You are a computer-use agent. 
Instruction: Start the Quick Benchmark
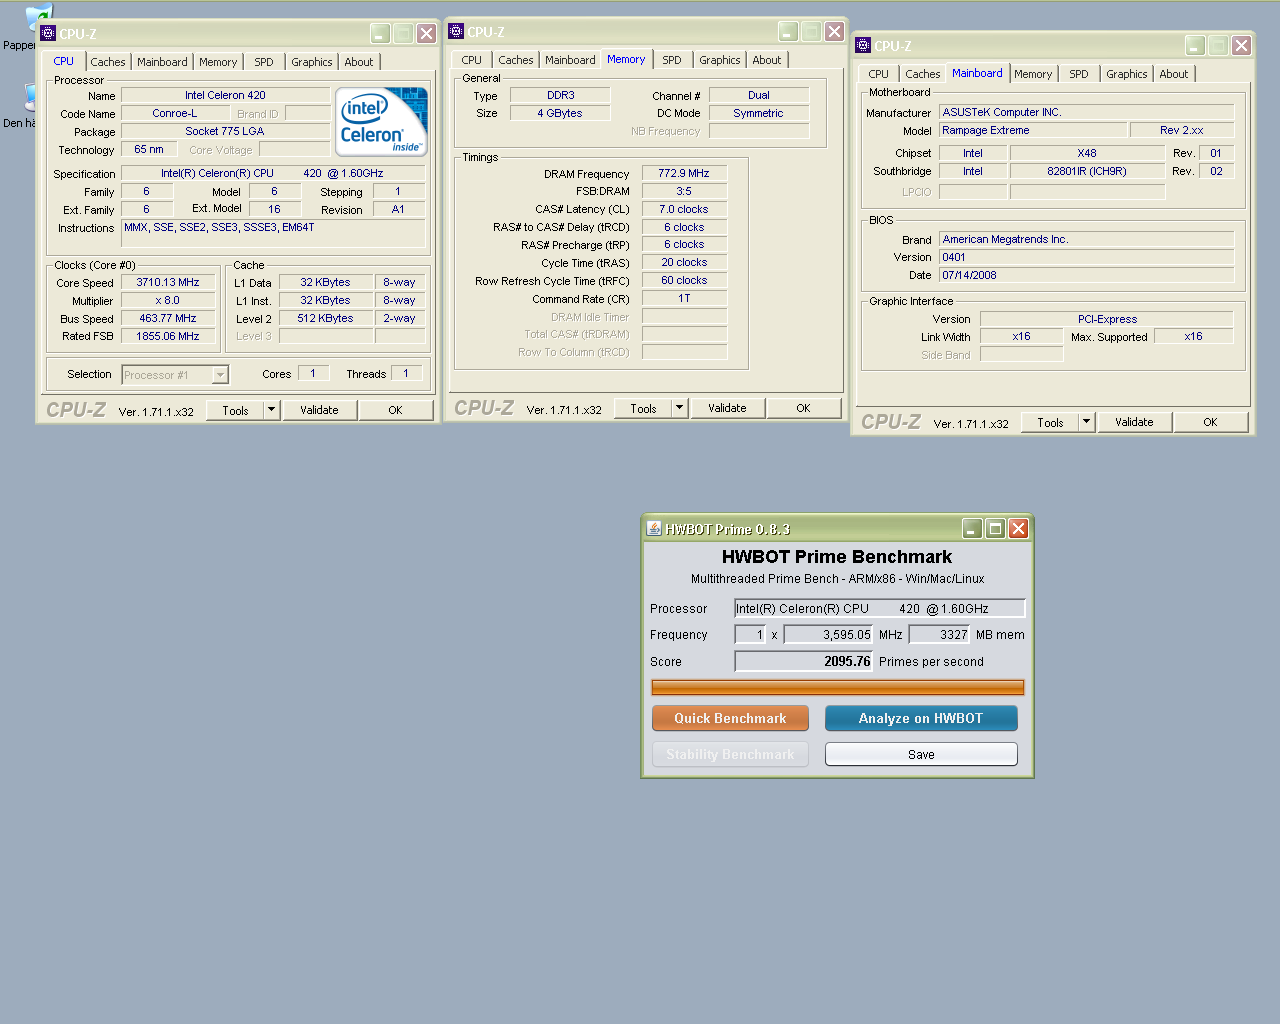click(730, 718)
